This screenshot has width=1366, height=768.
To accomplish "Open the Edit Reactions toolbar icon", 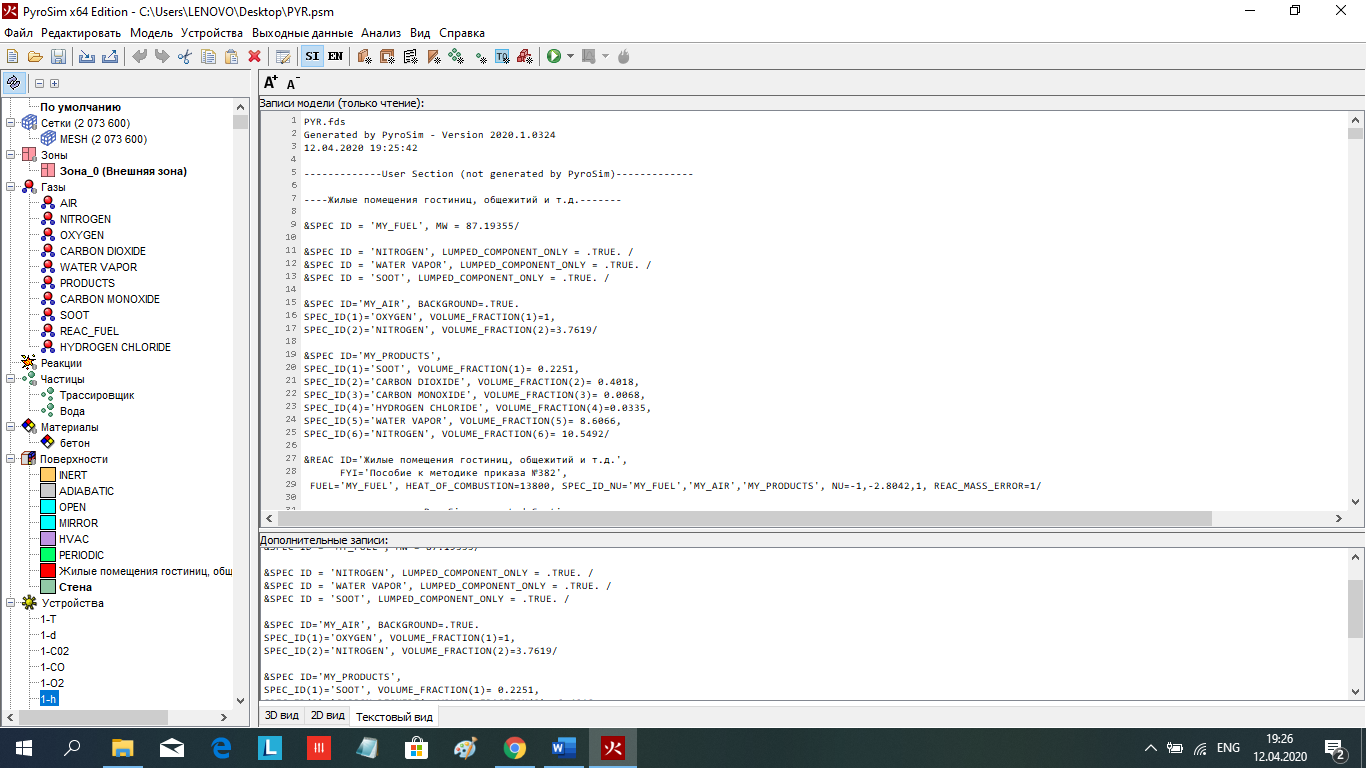I will tap(410, 56).
